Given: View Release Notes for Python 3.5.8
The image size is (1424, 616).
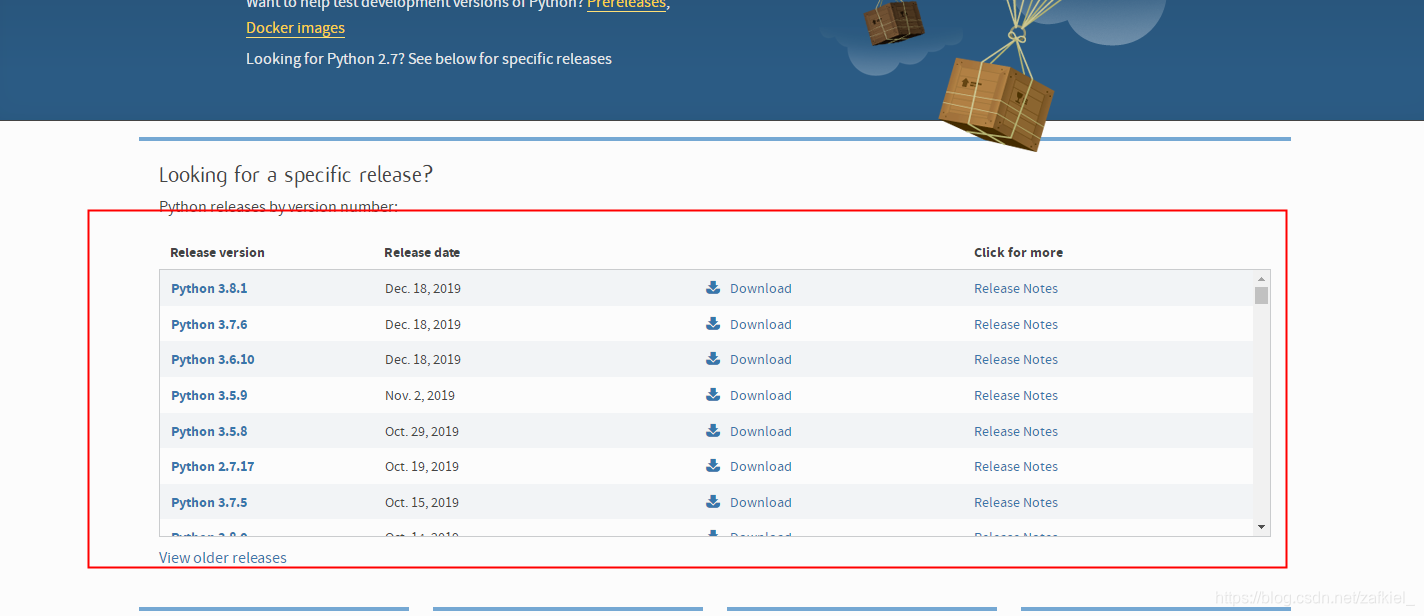Looking at the screenshot, I should pos(1016,431).
